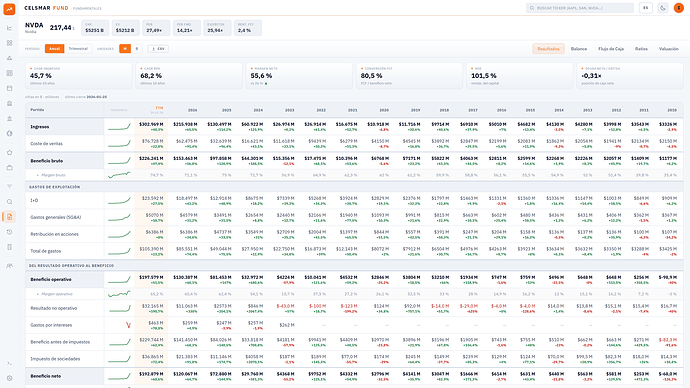Select the Beneficio bruto row label
The height and width of the screenshot is (388, 690).
click(x=47, y=161)
